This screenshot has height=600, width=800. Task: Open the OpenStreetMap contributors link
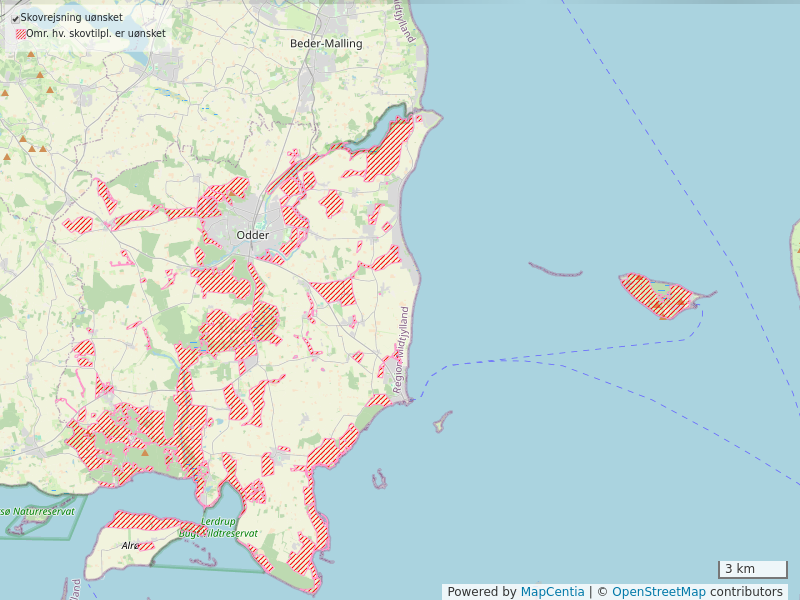coord(659,592)
